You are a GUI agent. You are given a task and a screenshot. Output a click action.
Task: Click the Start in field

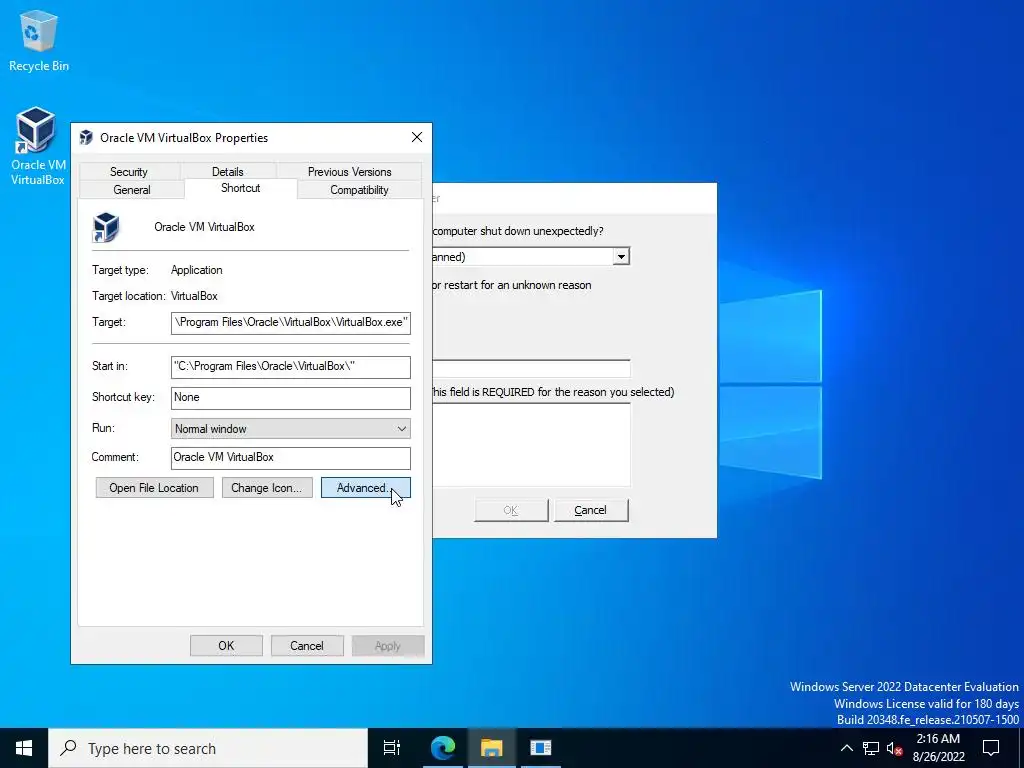[x=291, y=366]
